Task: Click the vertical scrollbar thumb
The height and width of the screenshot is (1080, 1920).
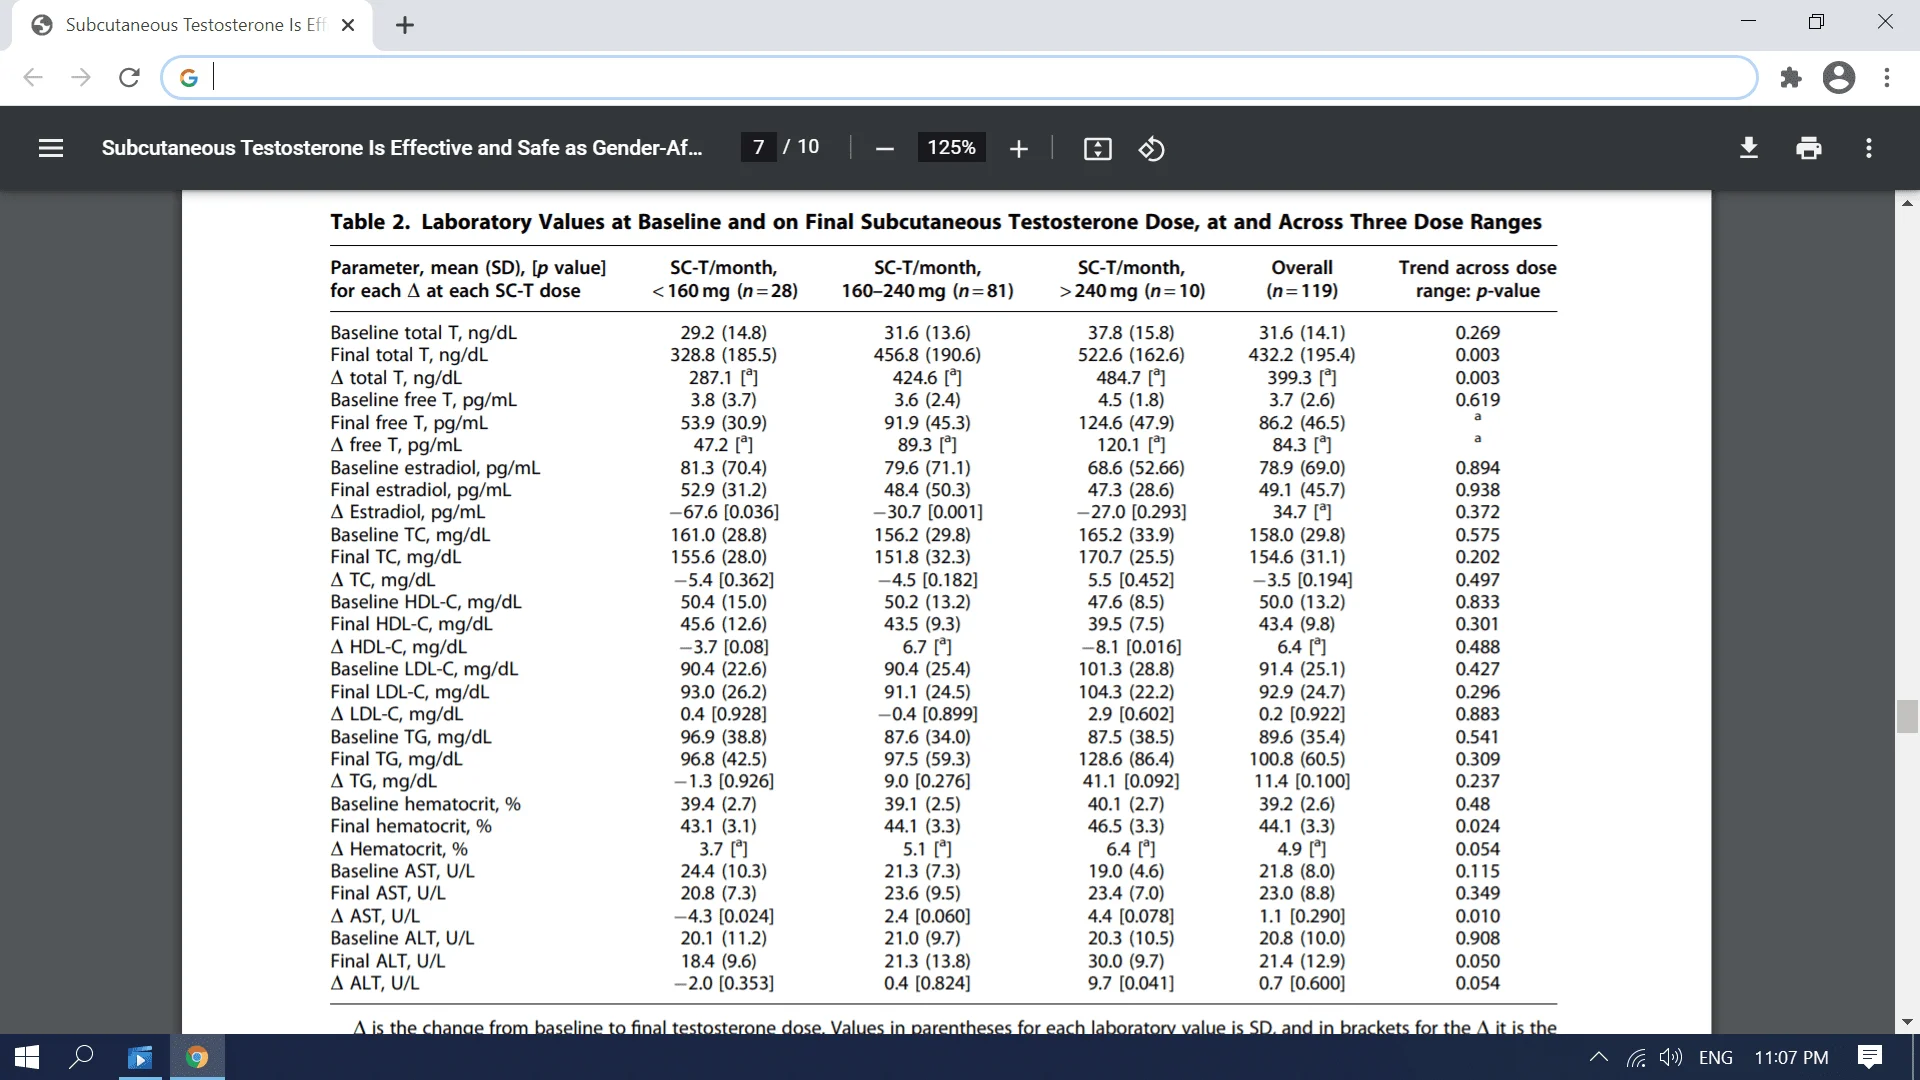Action: pyautogui.click(x=1907, y=717)
